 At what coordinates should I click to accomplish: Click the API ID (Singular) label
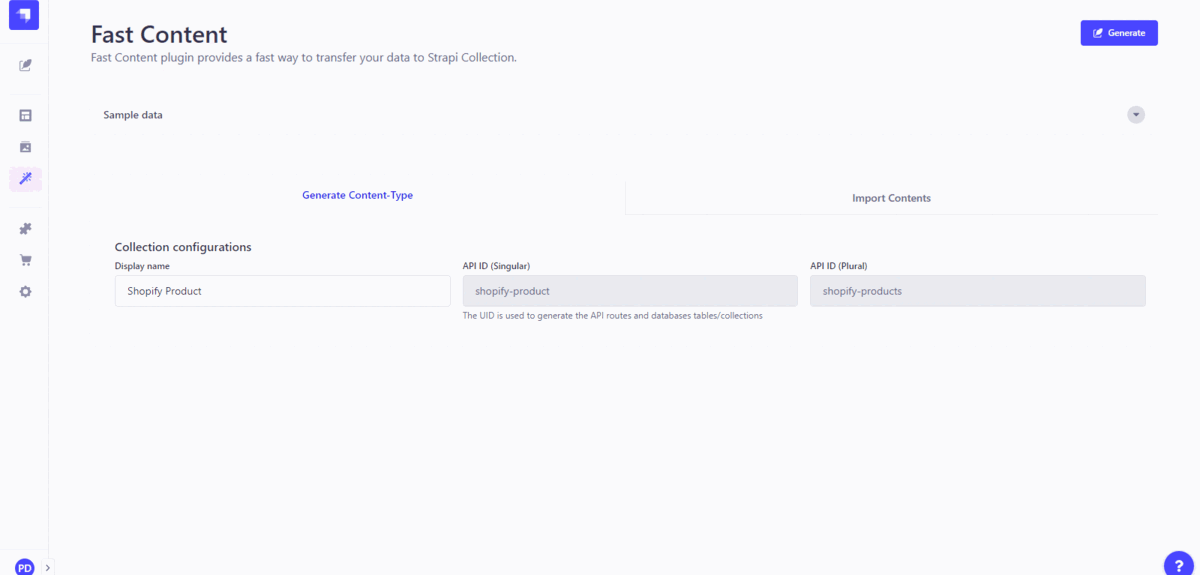[x=496, y=266]
